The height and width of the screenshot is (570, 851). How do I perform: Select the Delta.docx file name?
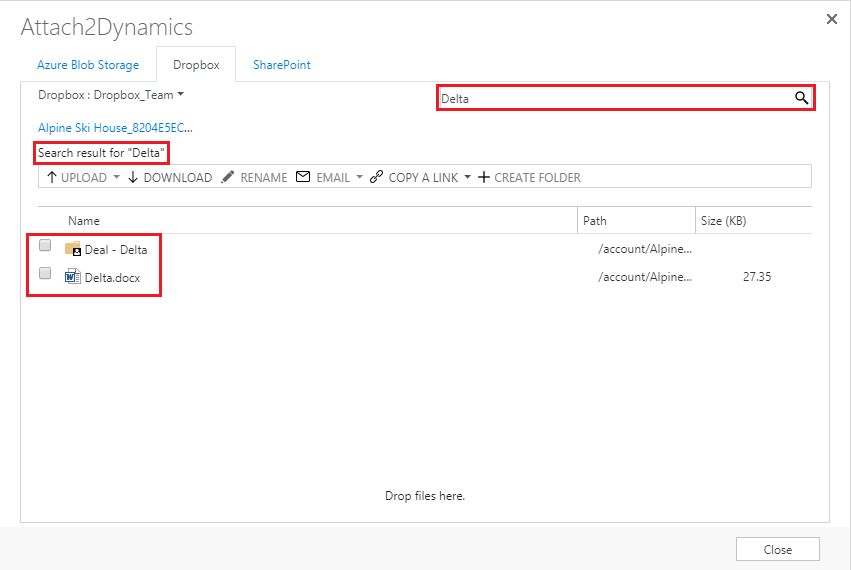click(x=112, y=277)
